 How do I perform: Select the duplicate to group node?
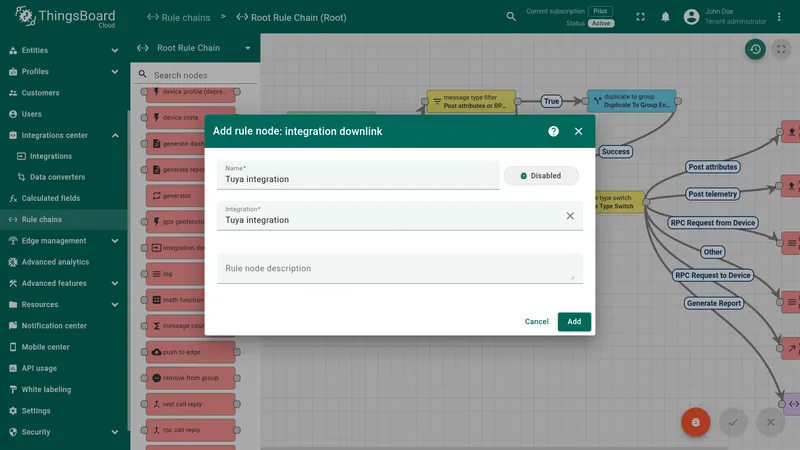pos(632,101)
